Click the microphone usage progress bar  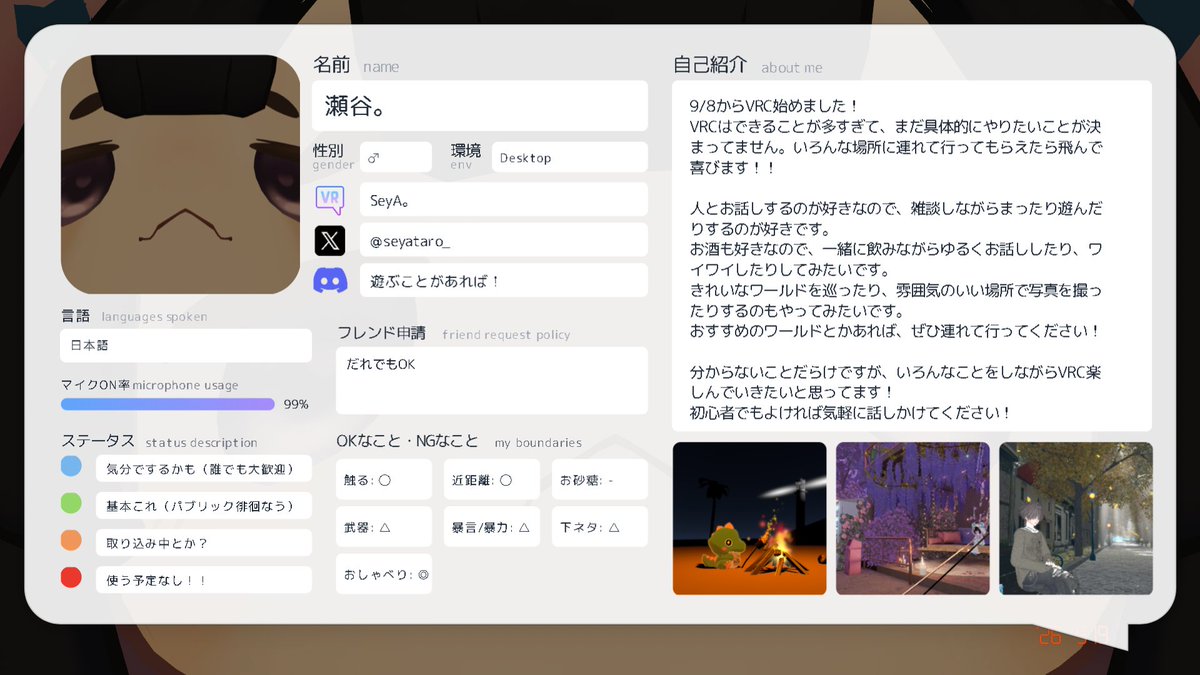tap(167, 404)
